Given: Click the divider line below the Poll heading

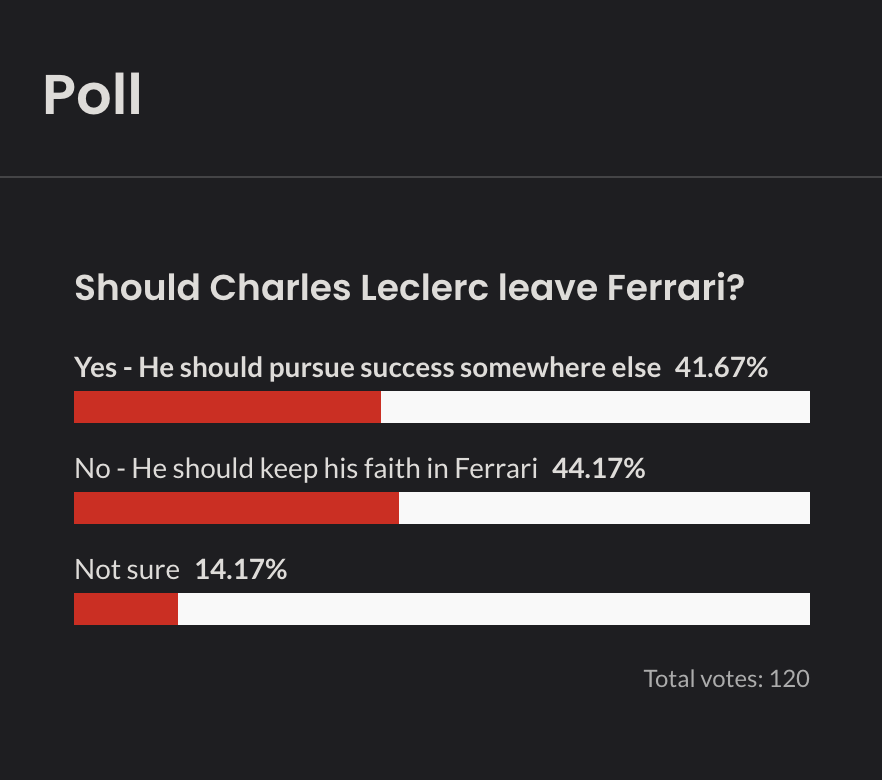Looking at the screenshot, I should point(441,177).
